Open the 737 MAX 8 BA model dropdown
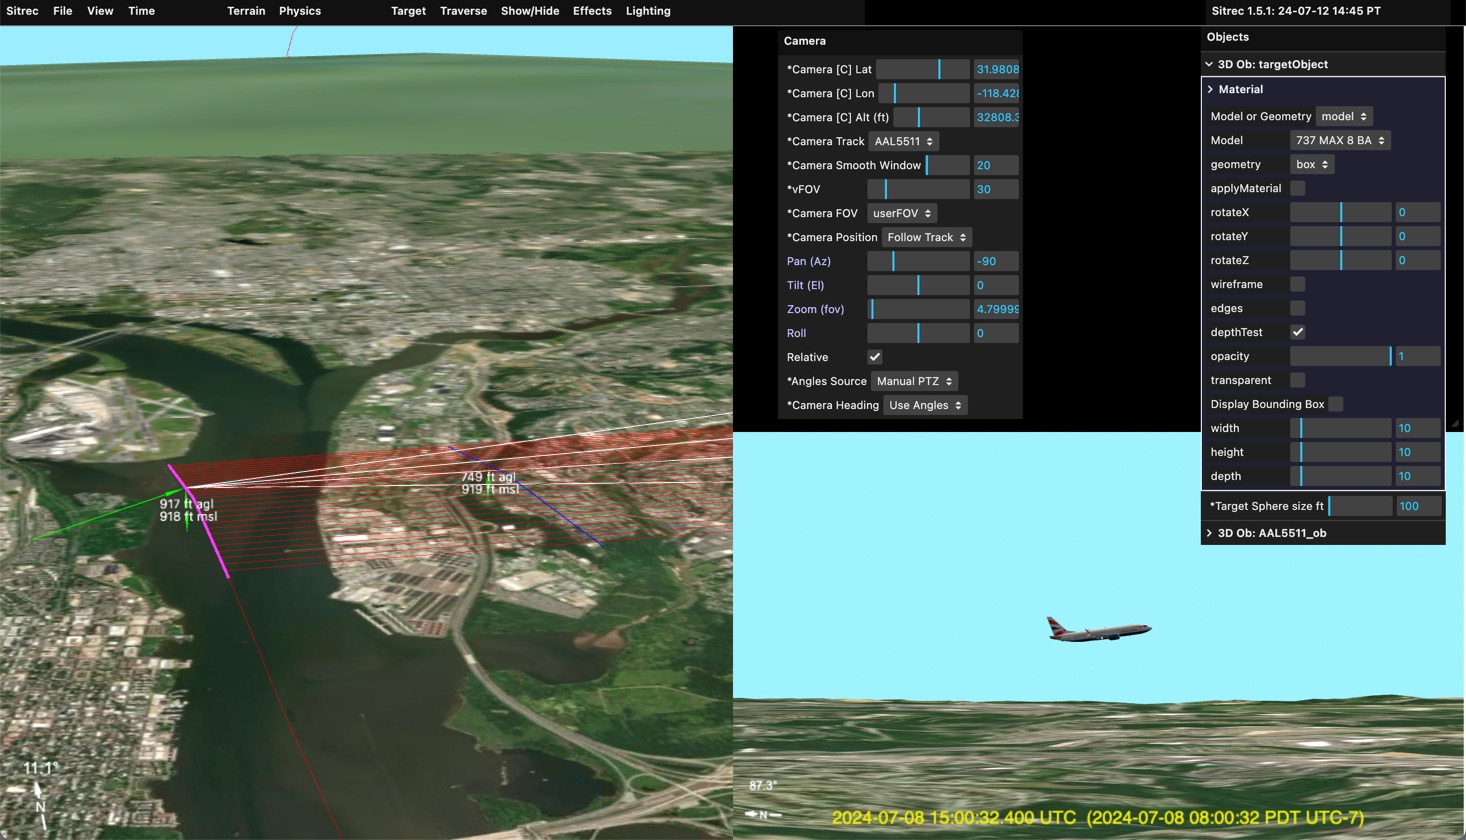The image size is (1466, 840). point(1339,140)
